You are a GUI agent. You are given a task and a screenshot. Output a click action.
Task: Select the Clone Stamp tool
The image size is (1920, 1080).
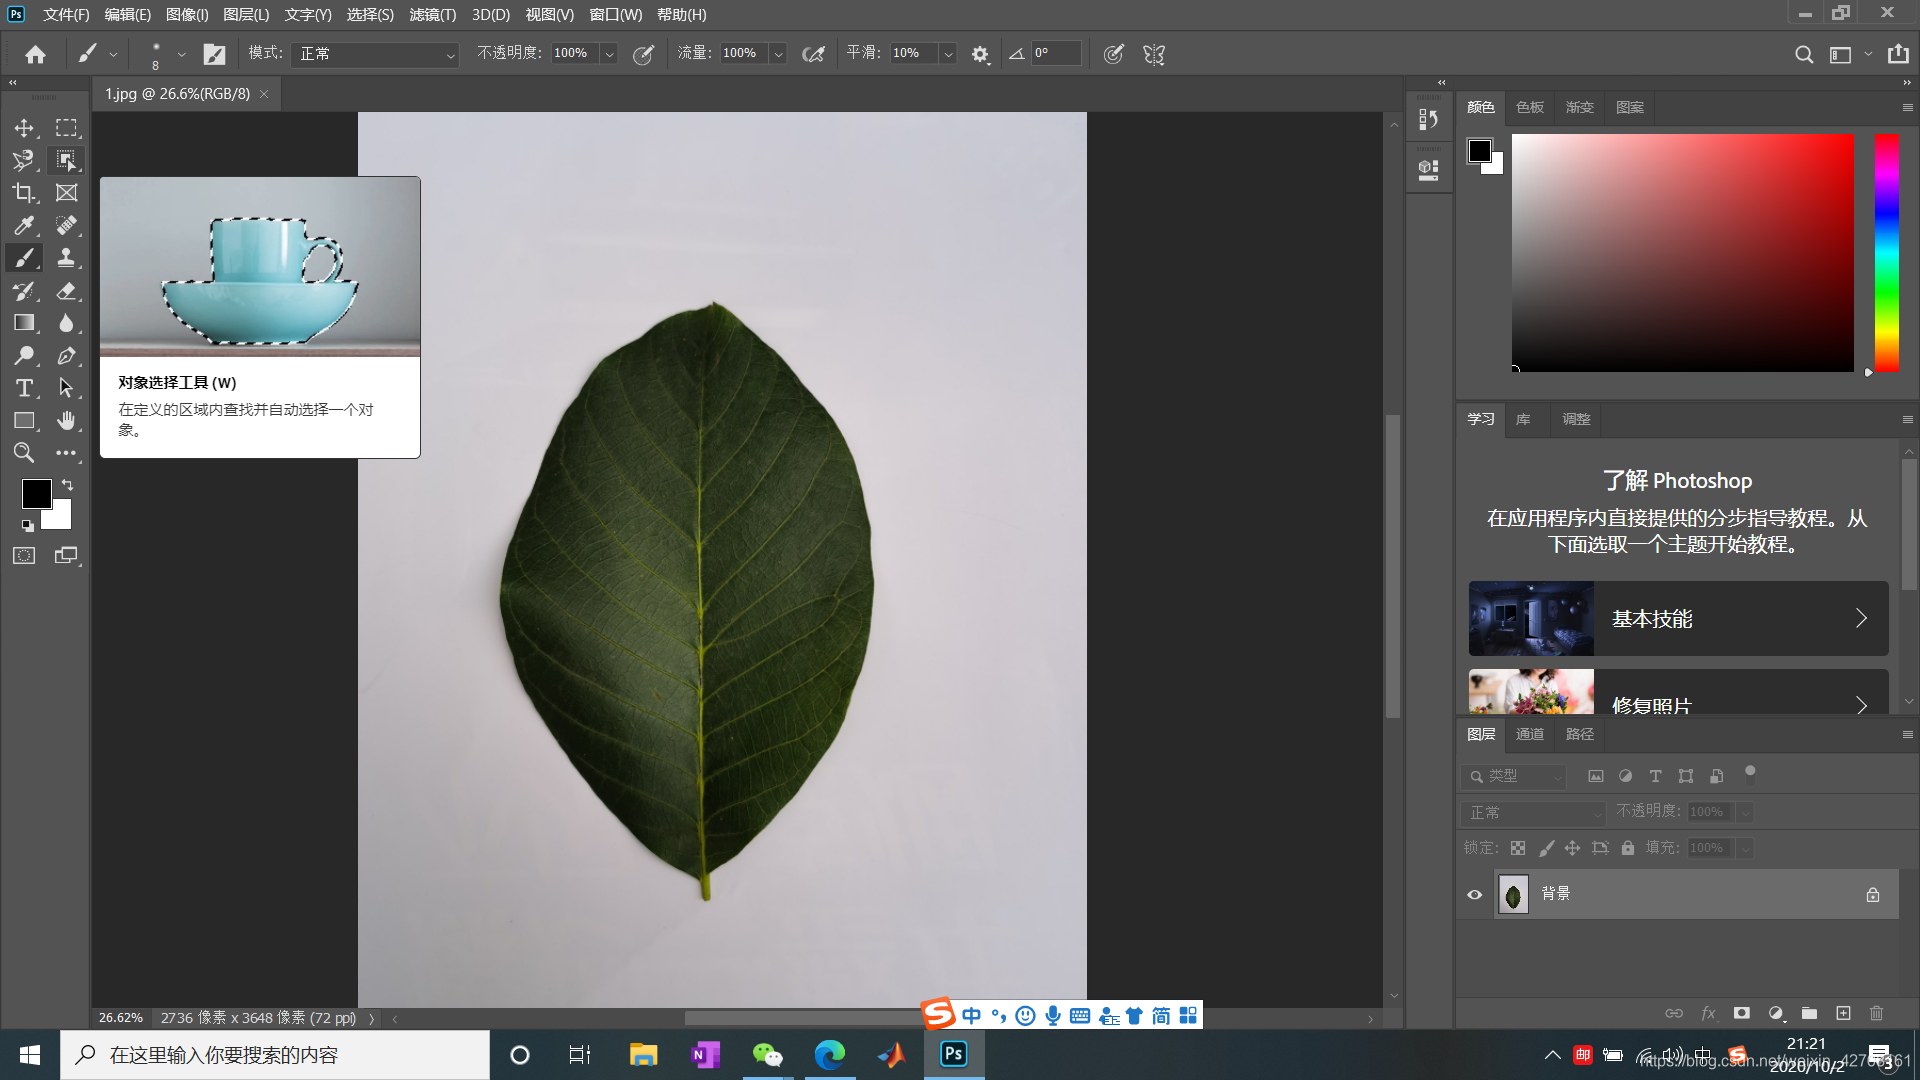click(66, 258)
